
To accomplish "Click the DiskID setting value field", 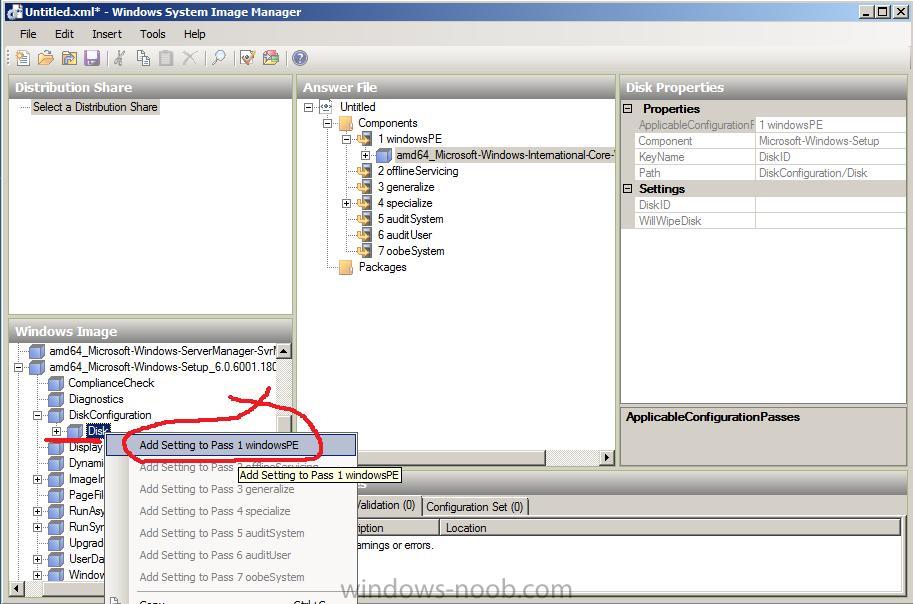I will (830, 204).
